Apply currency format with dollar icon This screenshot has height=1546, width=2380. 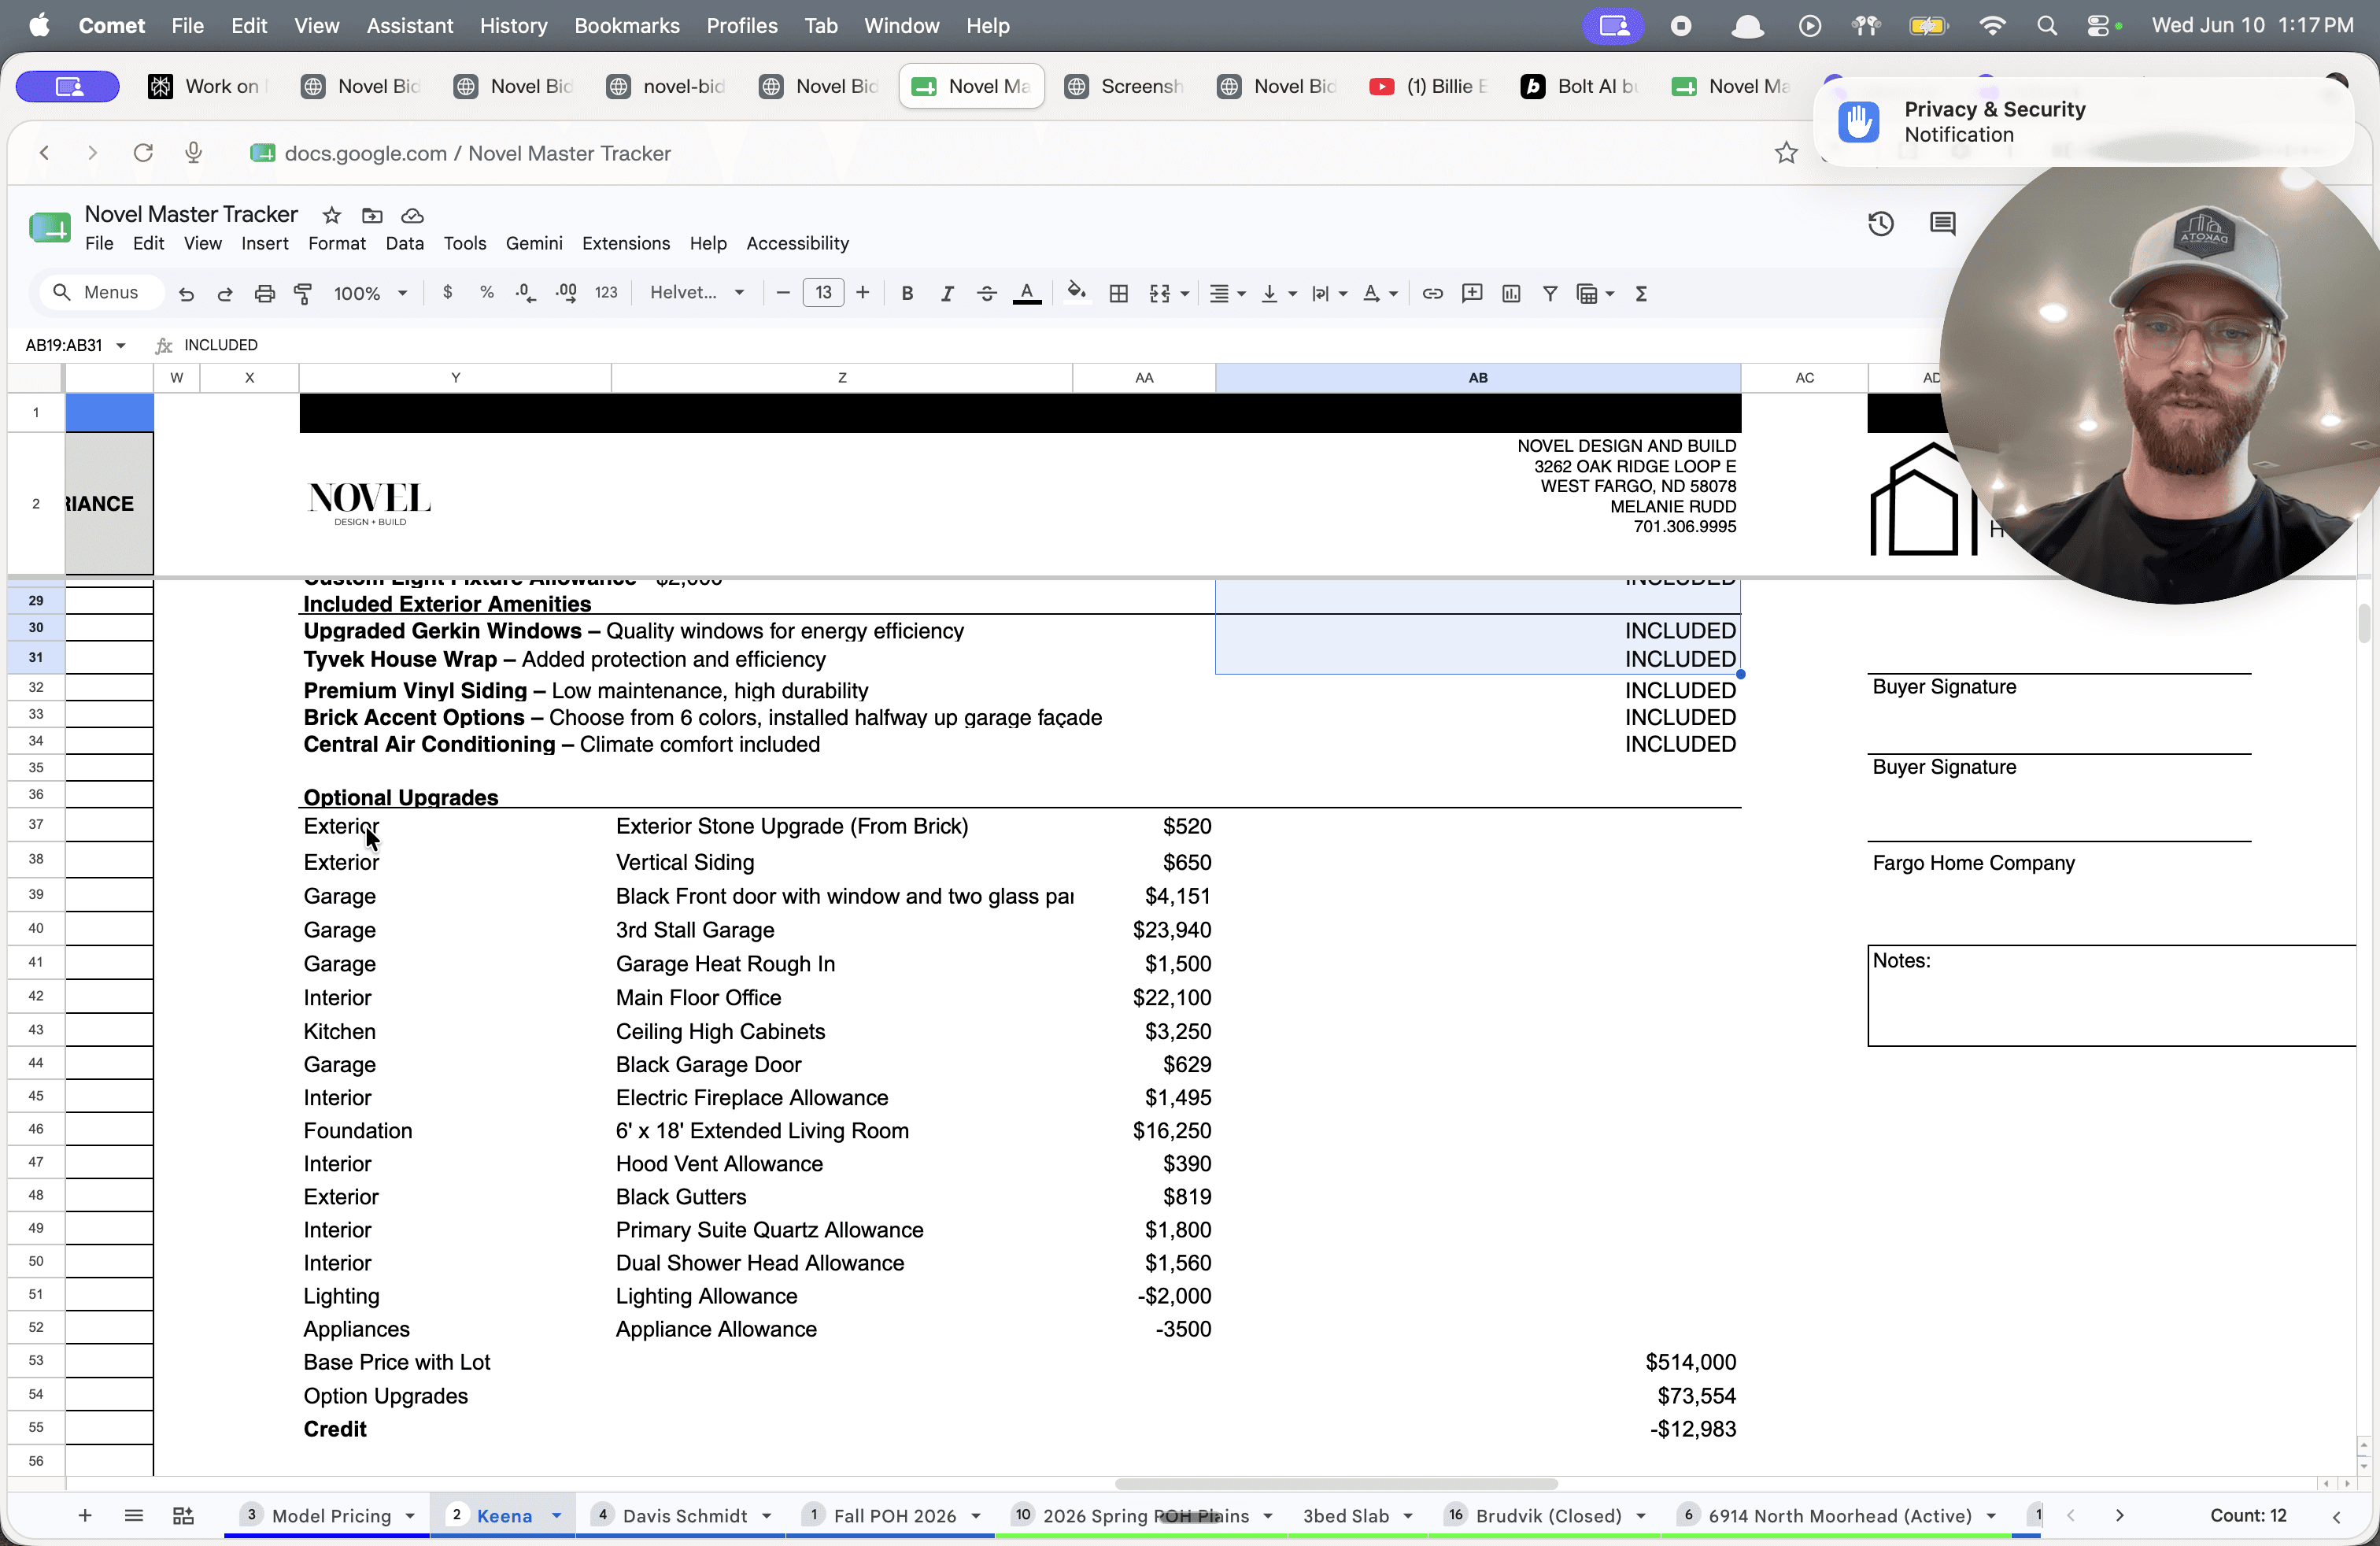pyautogui.click(x=447, y=293)
